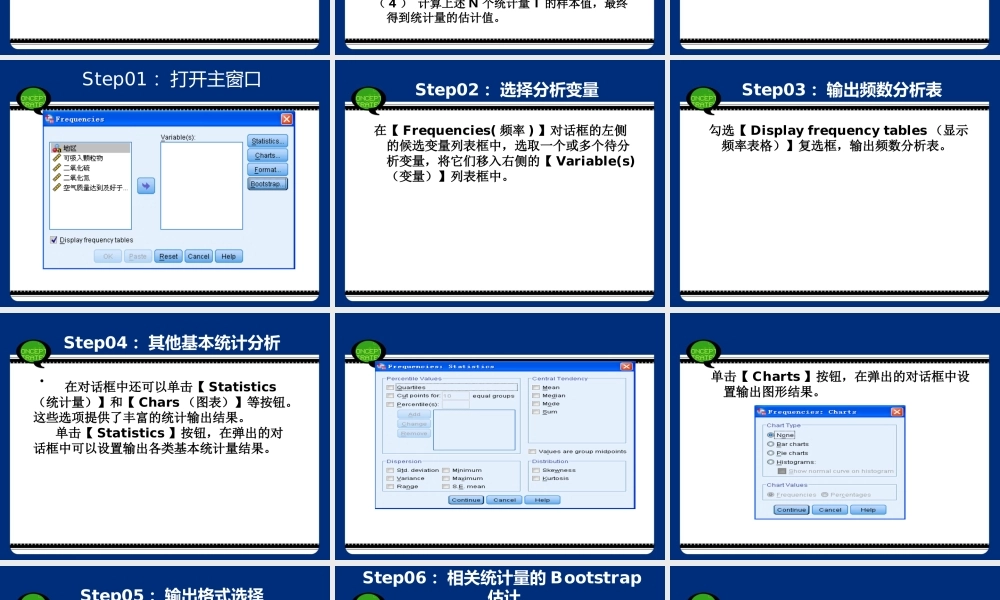
Task: Open Statistics dialog via Statistics button
Action: click(268, 141)
